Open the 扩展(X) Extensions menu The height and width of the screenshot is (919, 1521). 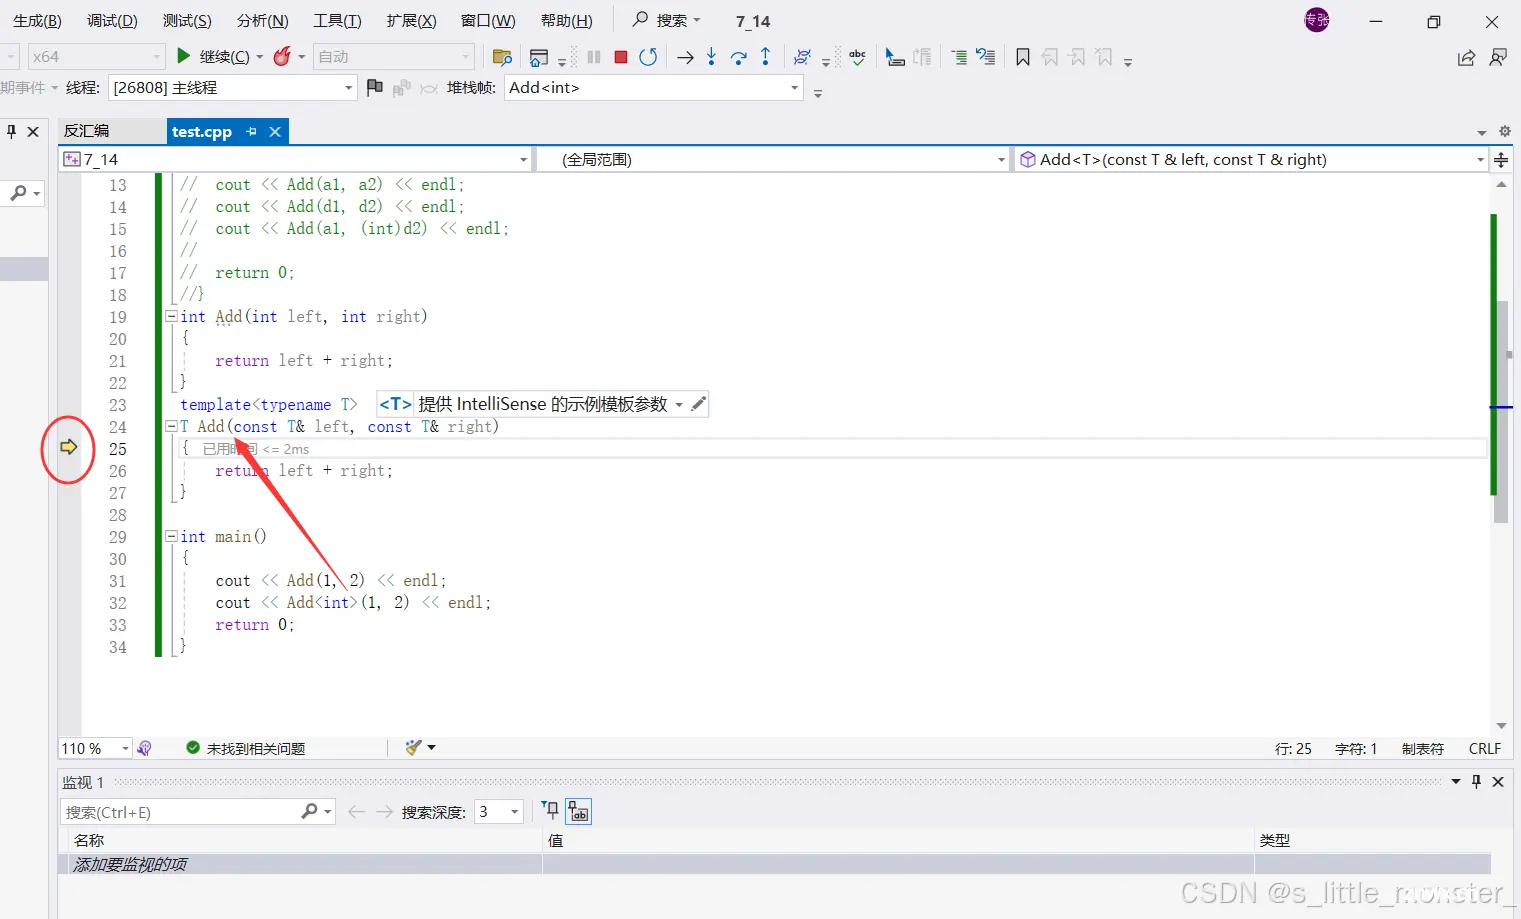point(411,21)
